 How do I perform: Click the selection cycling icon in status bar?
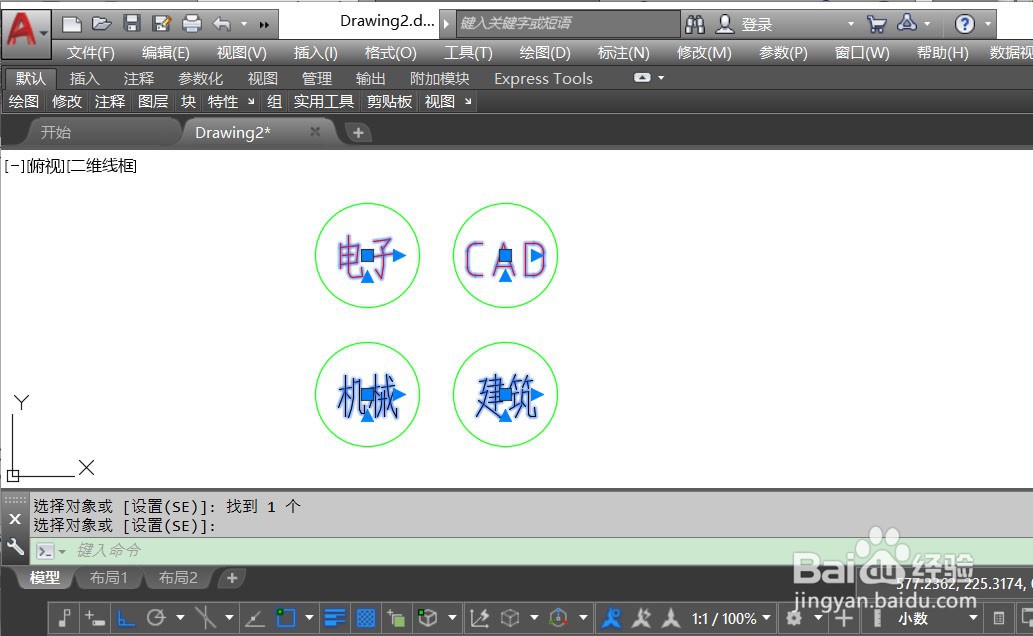[x=396, y=618]
